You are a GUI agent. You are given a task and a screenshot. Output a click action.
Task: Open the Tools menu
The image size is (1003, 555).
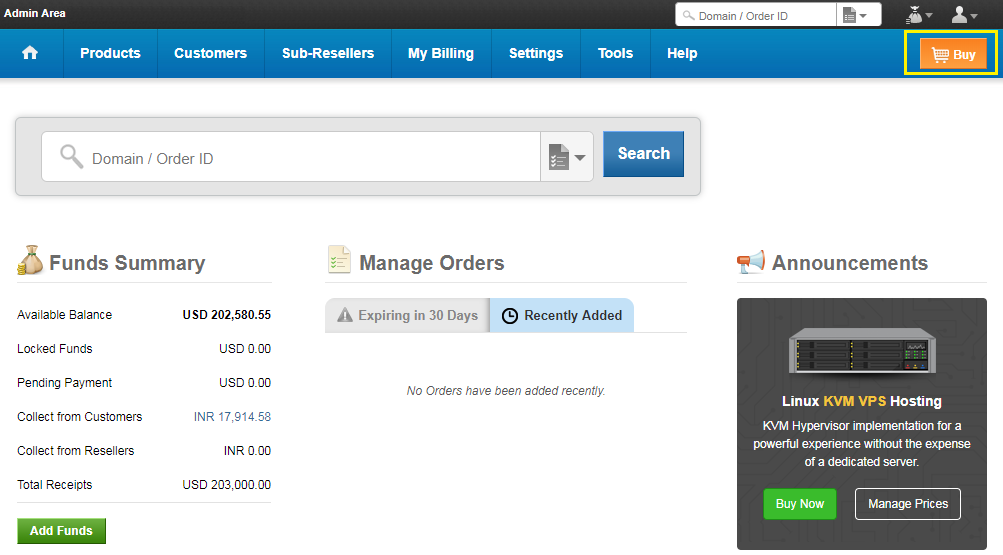615,54
